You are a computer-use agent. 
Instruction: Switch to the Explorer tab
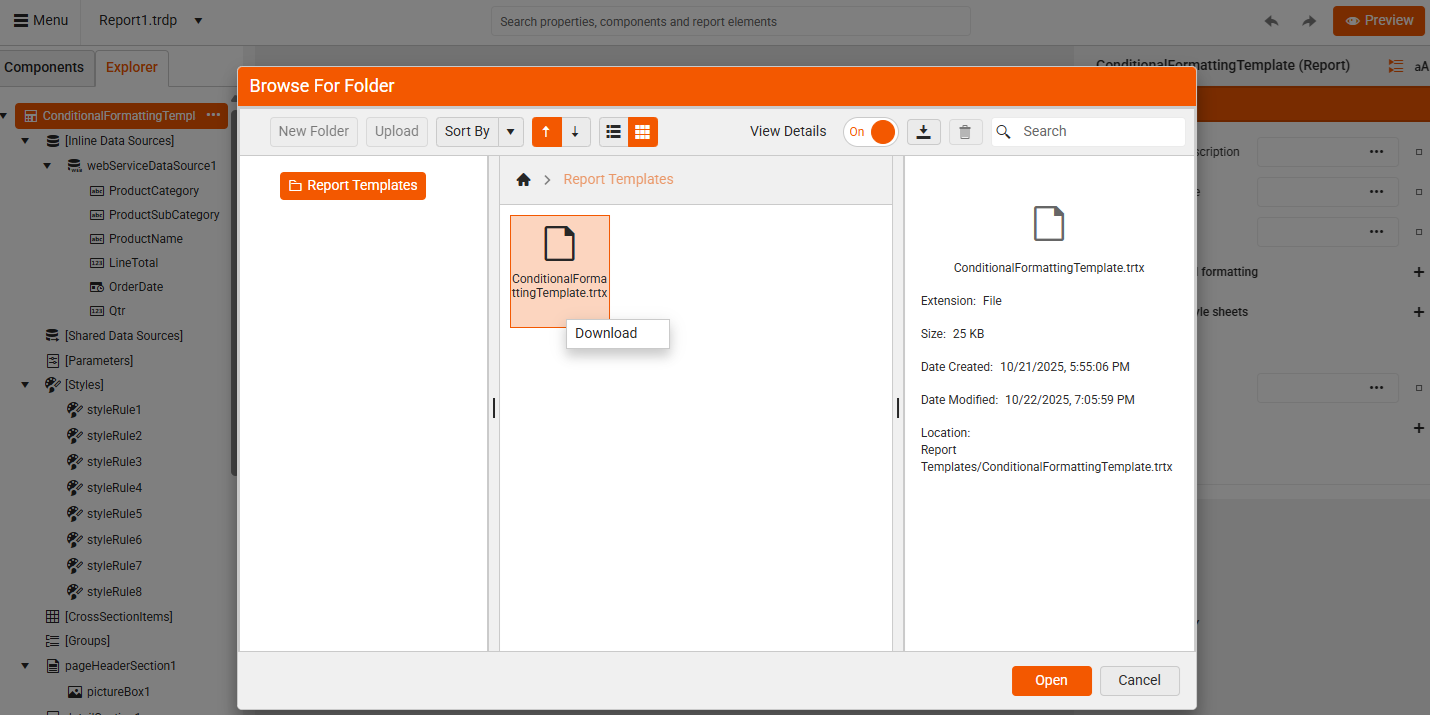pos(132,68)
